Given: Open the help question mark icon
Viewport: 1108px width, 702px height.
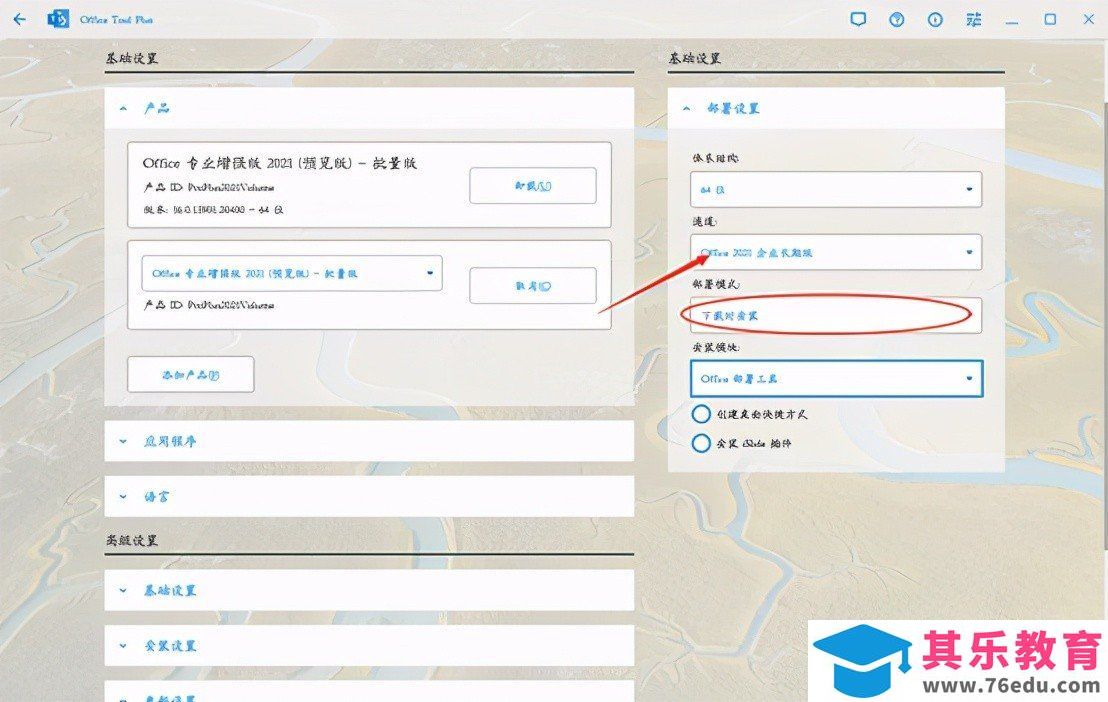Looking at the screenshot, I should click(x=897, y=19).
